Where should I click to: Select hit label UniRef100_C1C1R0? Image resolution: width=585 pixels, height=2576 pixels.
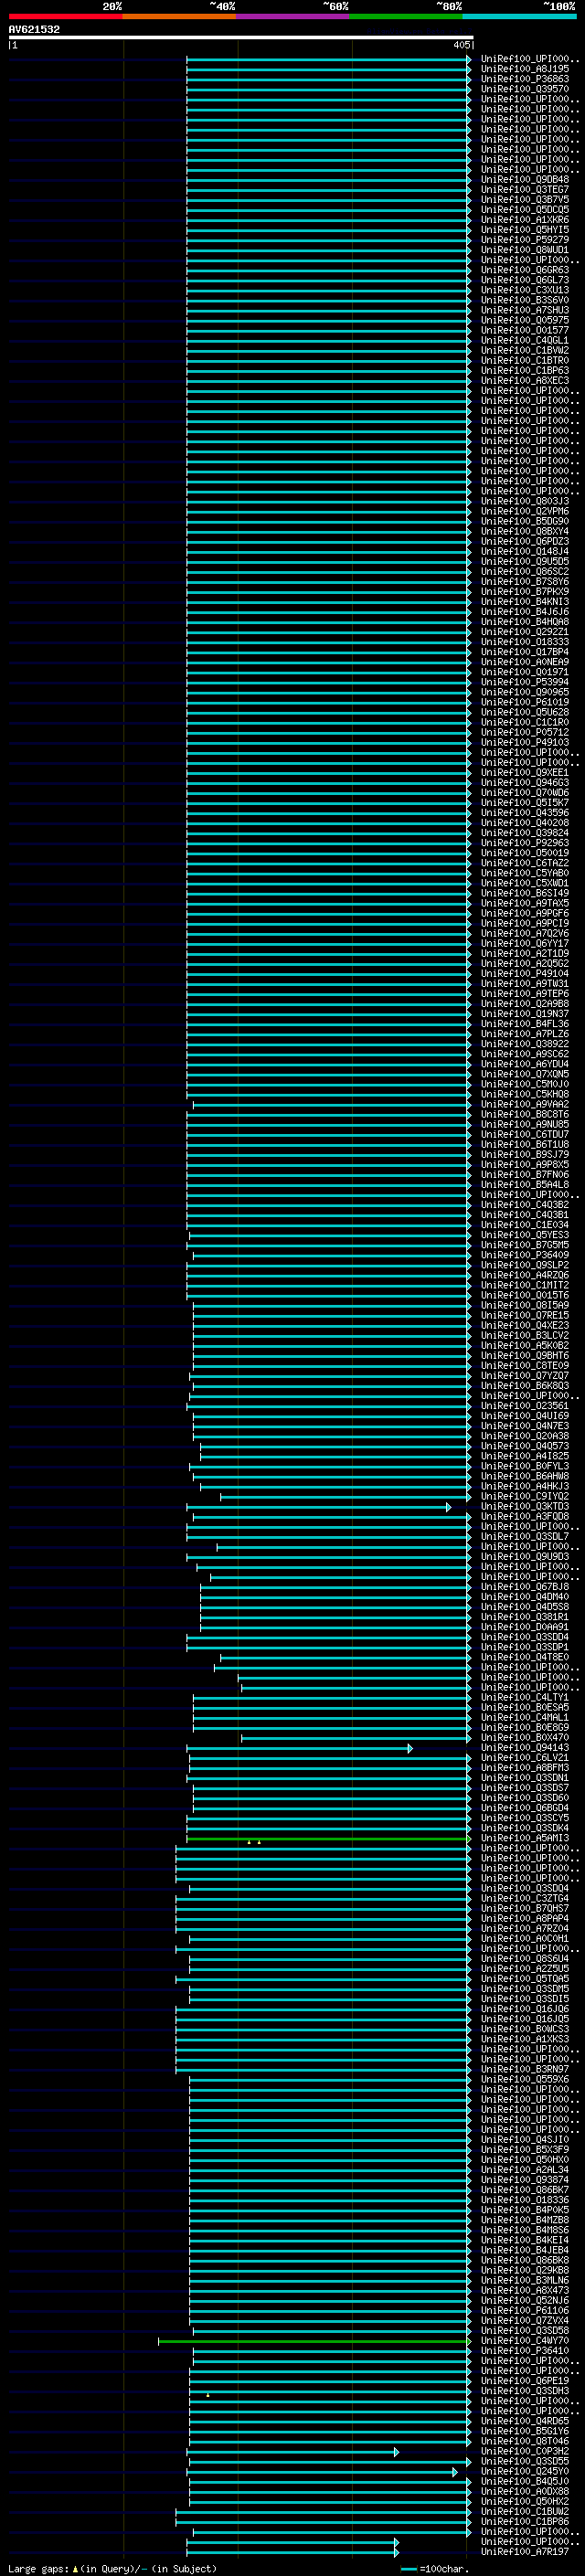click(525, 722)
